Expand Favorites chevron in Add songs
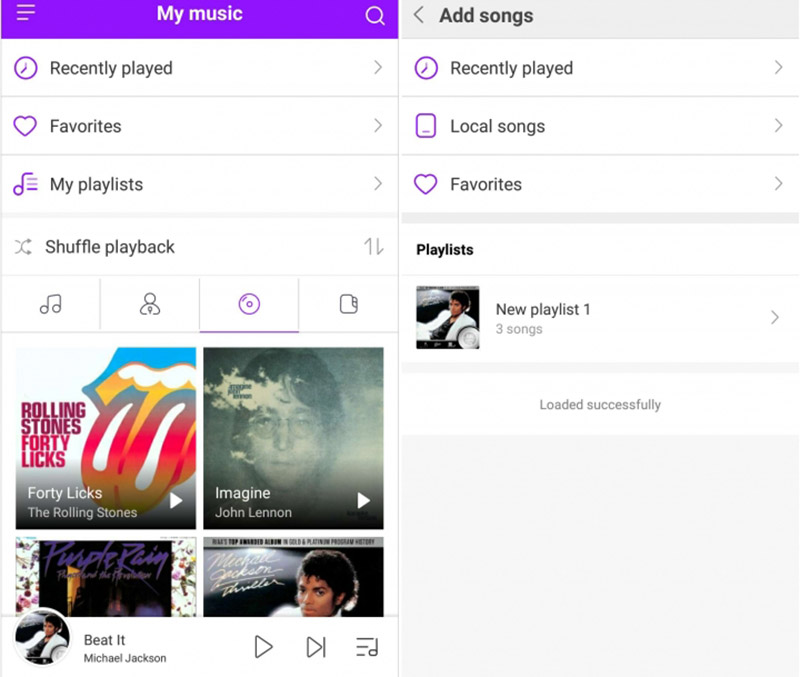The width and height of the screenshot is (800, 677). point(779,184)
